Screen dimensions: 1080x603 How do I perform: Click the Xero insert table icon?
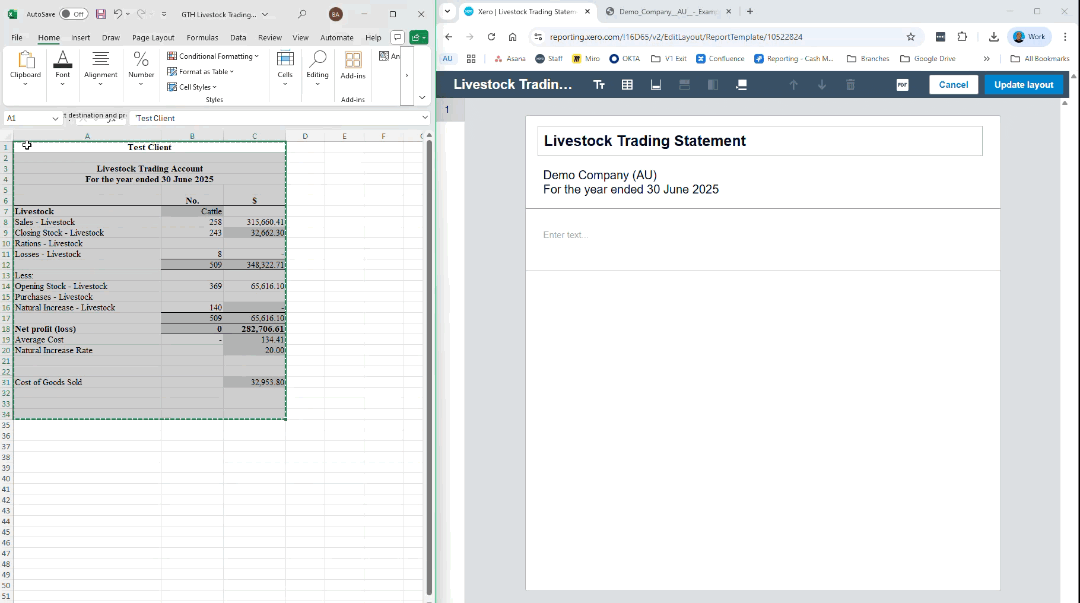coord(627,85)
